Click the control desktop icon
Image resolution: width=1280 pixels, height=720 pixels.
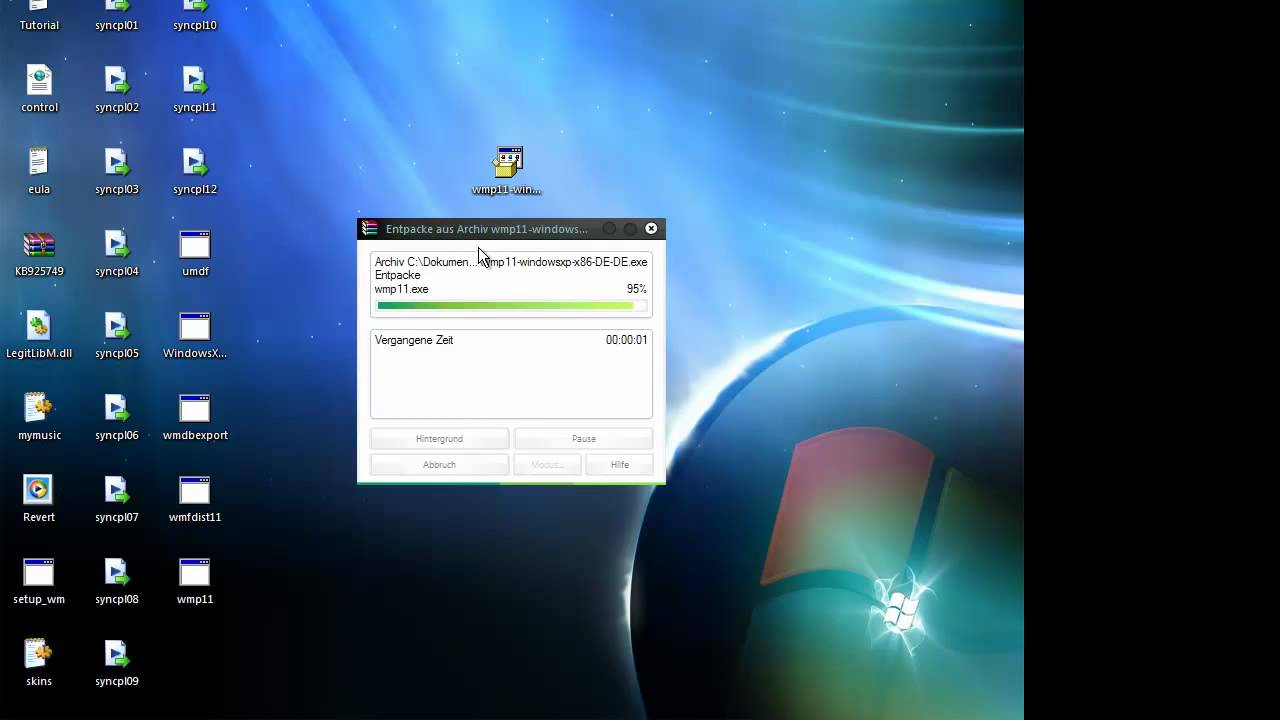(39, 88)
